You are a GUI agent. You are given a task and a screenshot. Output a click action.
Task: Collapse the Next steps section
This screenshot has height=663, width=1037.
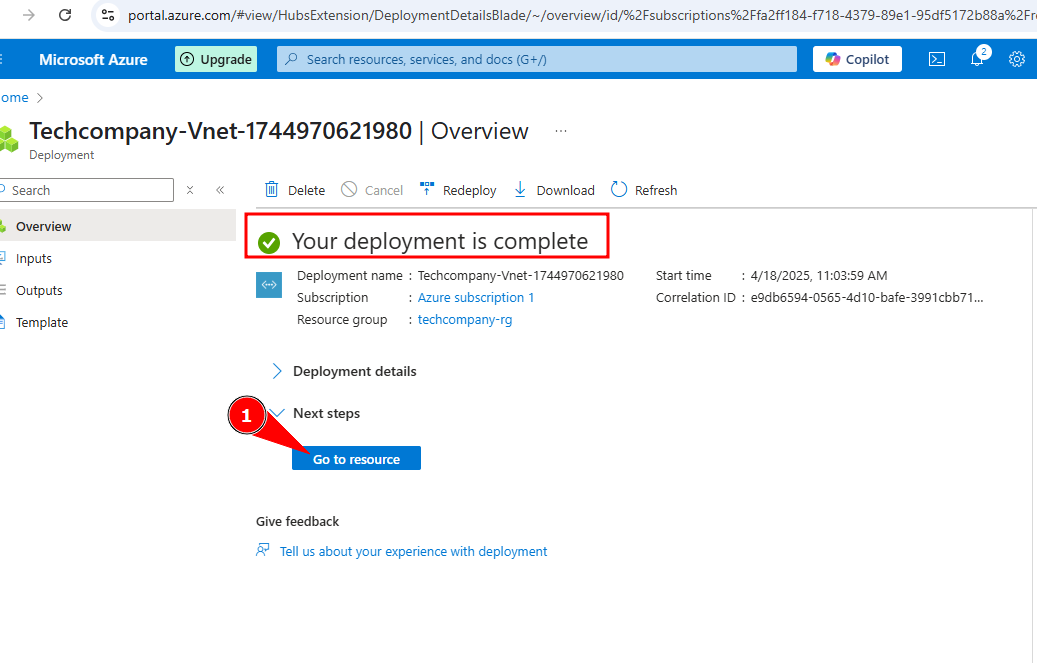pyautogui.click(x=316, y=414)
